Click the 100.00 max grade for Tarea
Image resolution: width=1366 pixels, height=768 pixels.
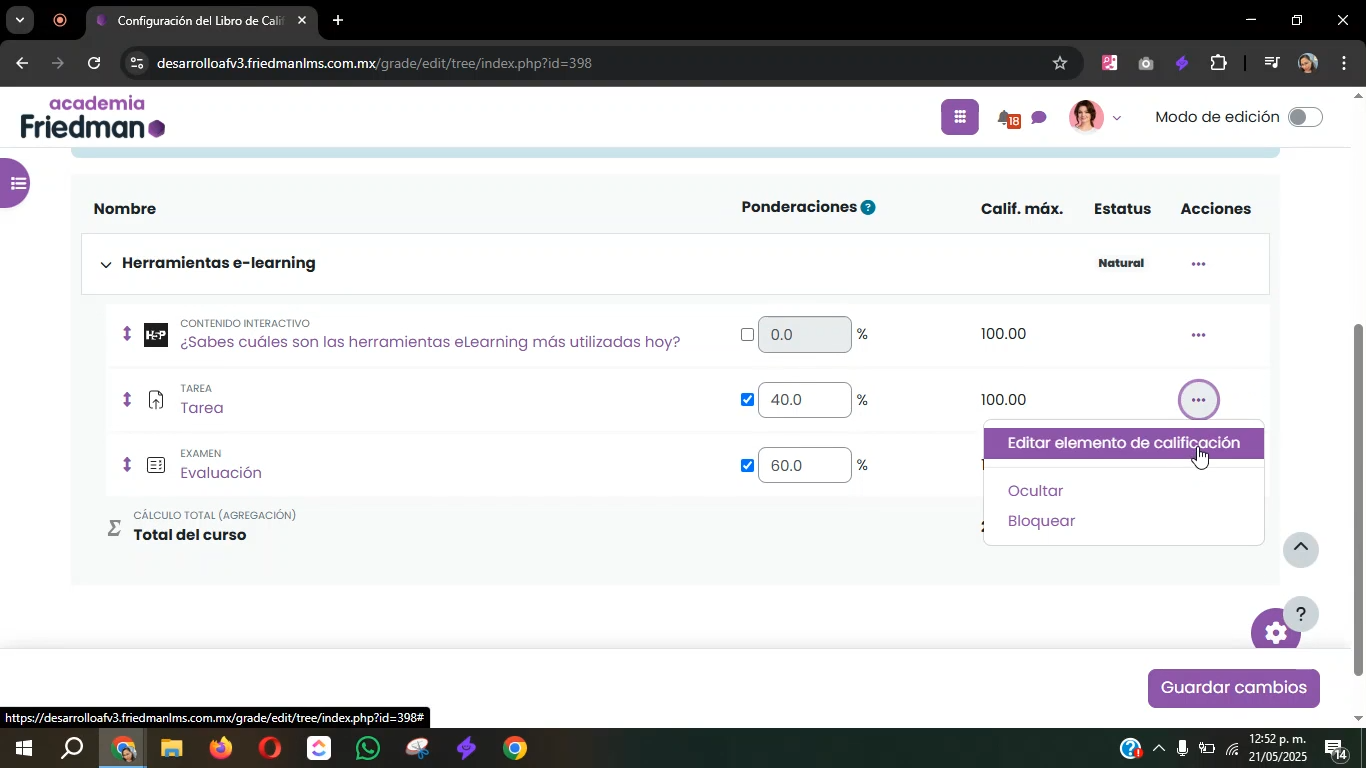click(x=1003, y=400)
